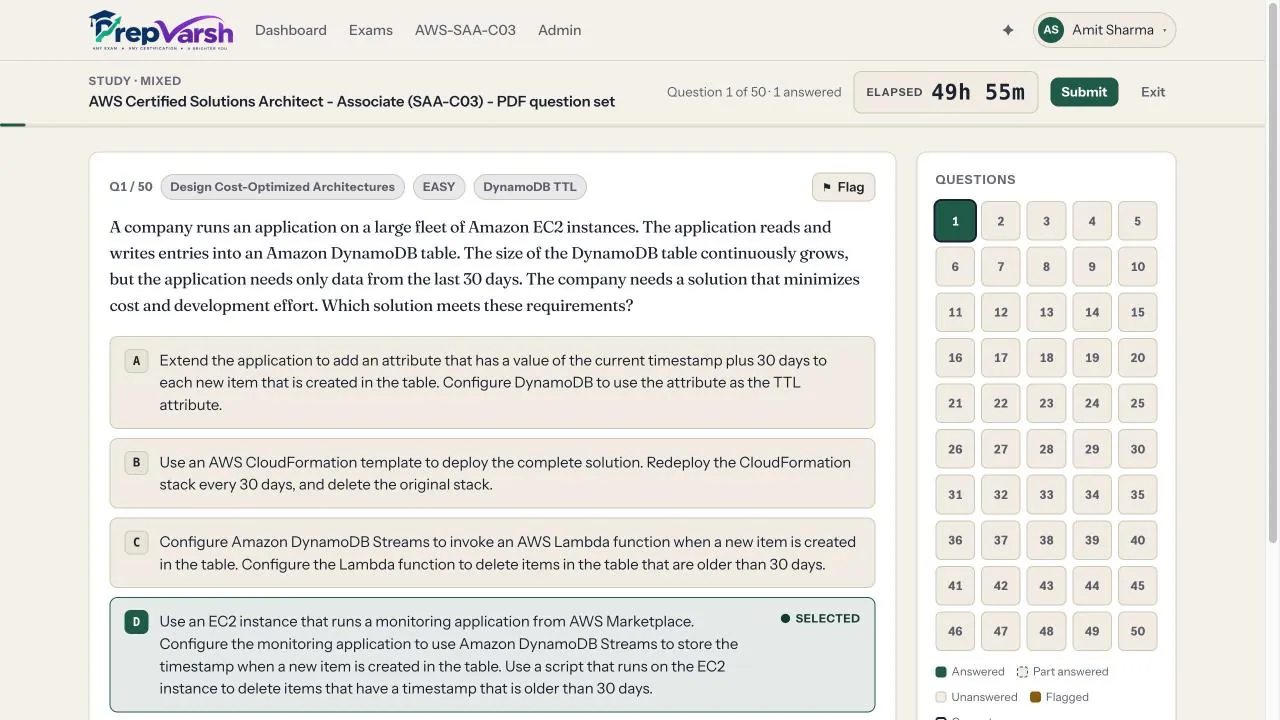The image size is (1280, 720).
Task: Navigate to question 13
Action: tap(1046, 312)
